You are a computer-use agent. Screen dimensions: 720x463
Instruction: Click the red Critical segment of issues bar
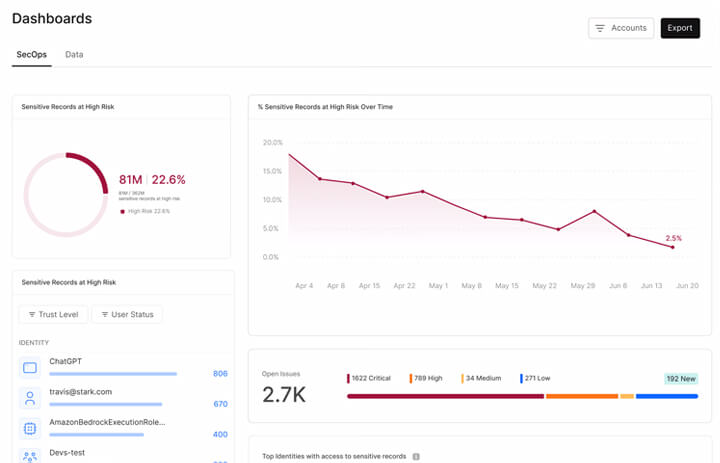pyautogui.click(x=445, y=396)
